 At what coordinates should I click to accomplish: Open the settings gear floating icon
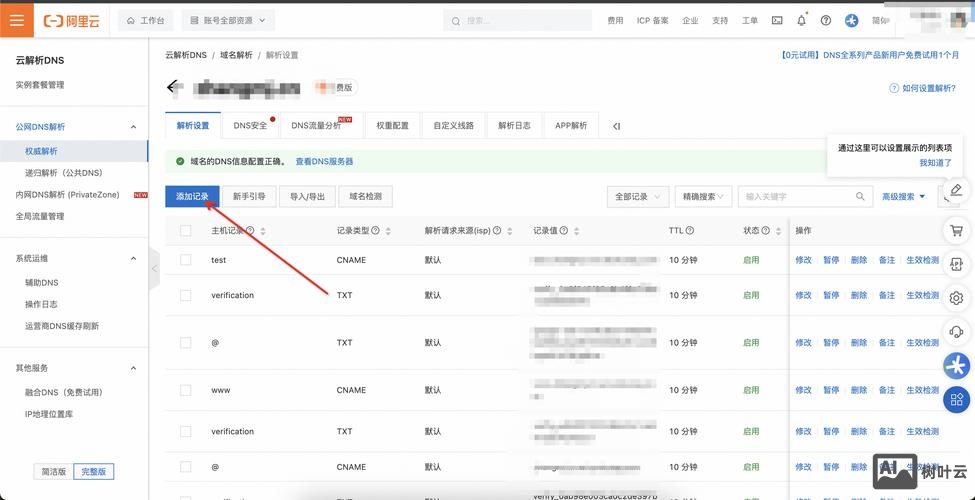[x=956, y=298]
